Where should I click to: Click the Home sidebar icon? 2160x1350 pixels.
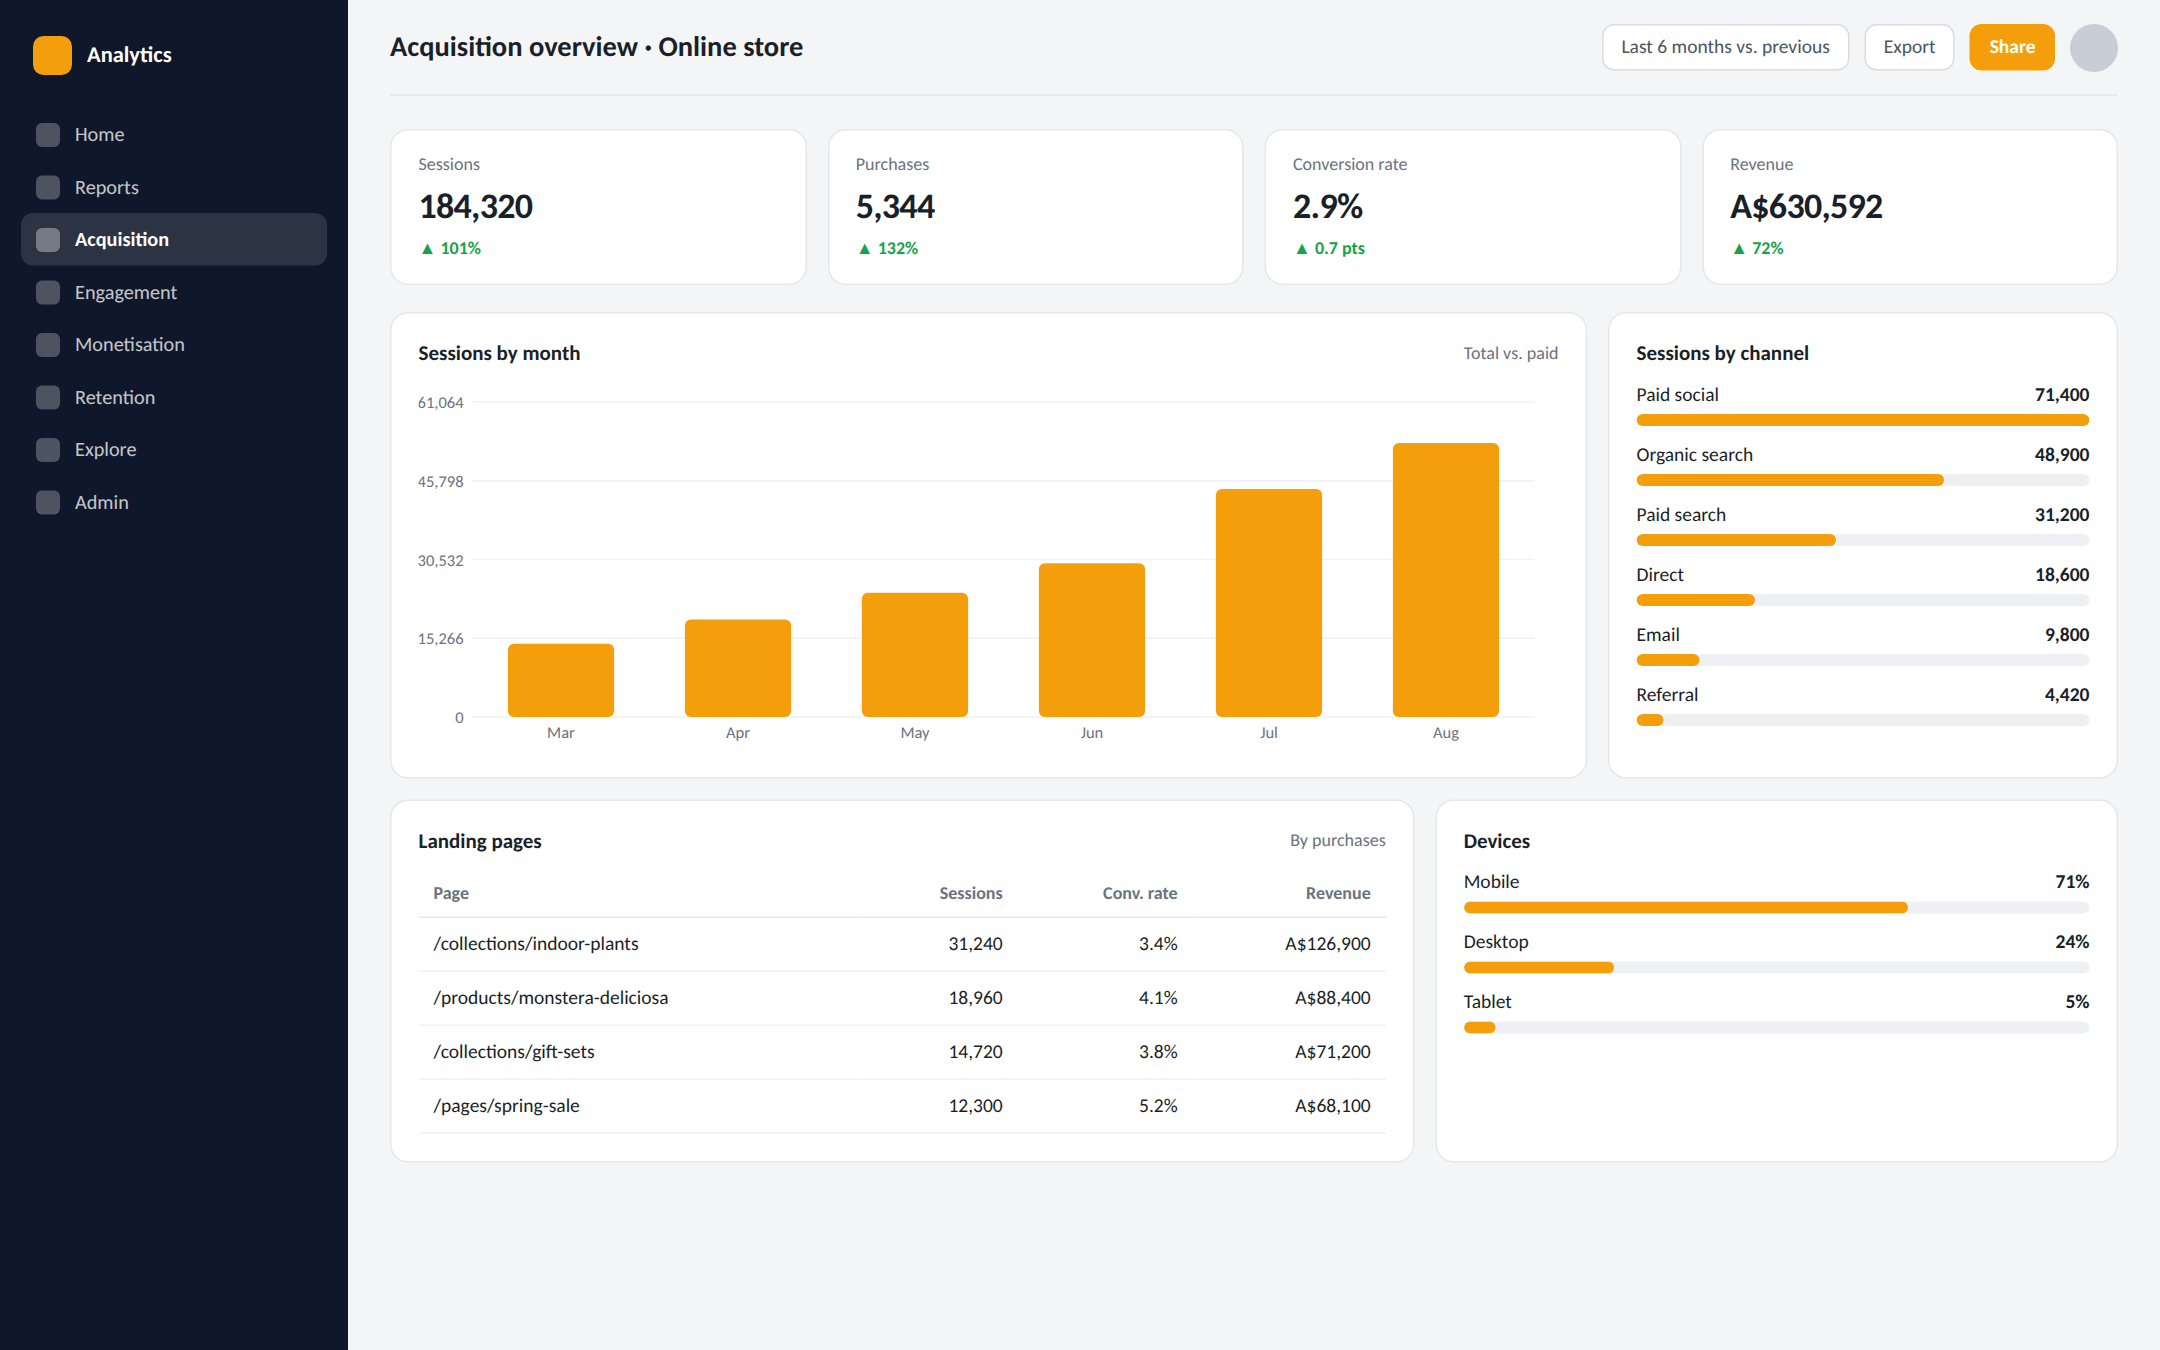tap(48, 135)
